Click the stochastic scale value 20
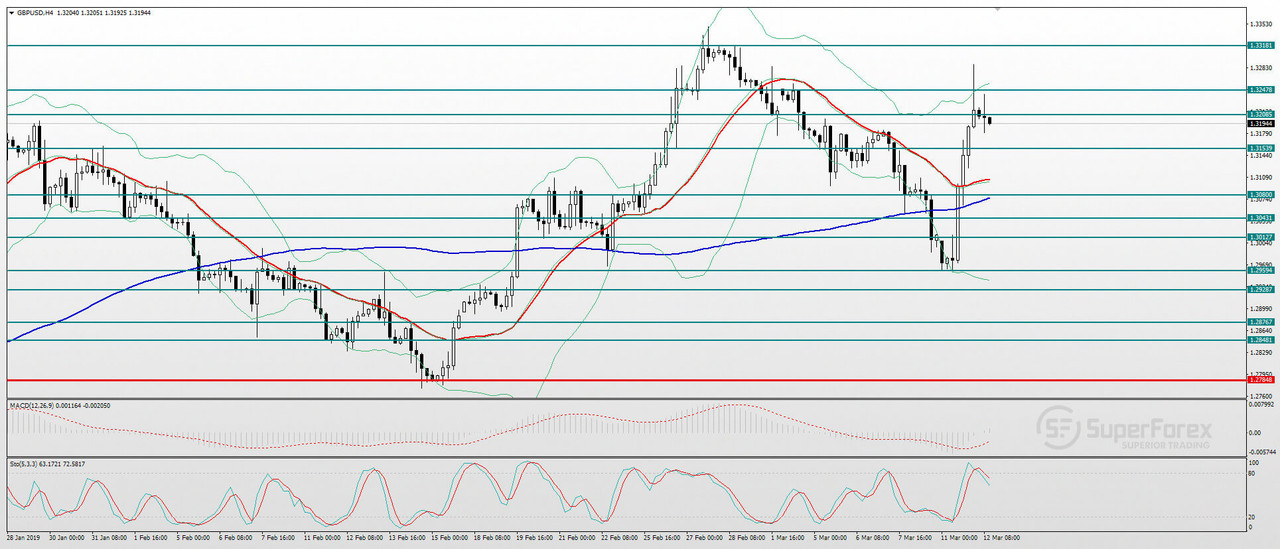The width and height of the screenshot is (1280, 549). (x=1254, y=517)
